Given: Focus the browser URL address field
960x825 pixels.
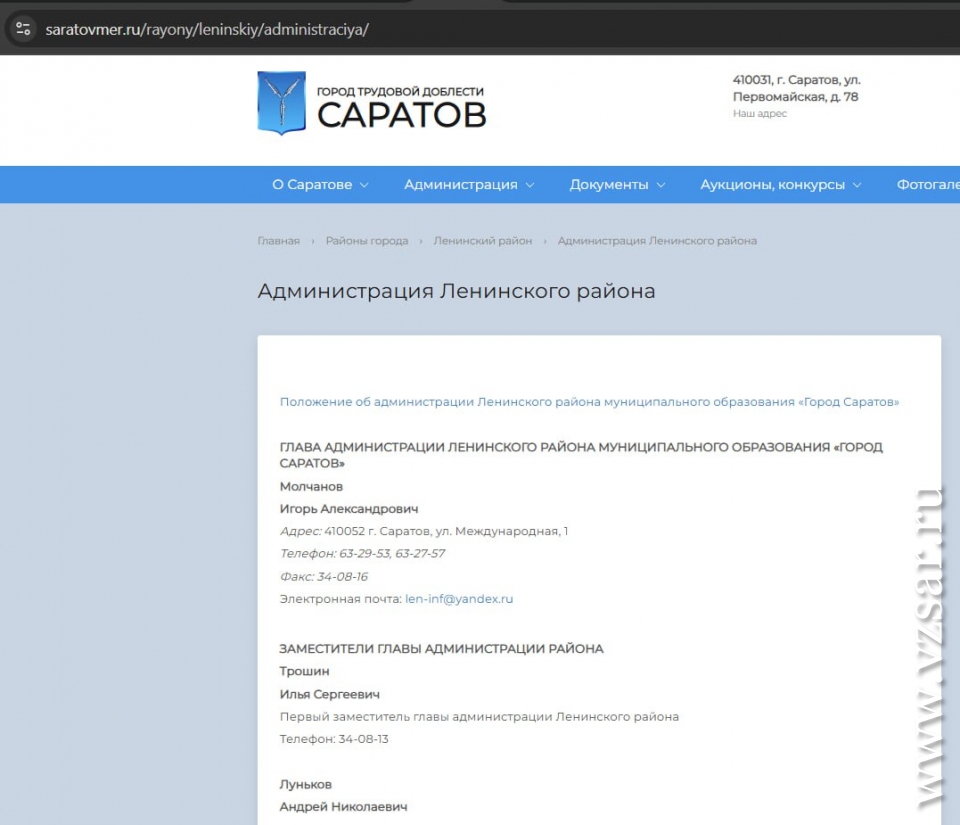Looking at the screenshot, I should pyautogui.click(x=400, y=29).
